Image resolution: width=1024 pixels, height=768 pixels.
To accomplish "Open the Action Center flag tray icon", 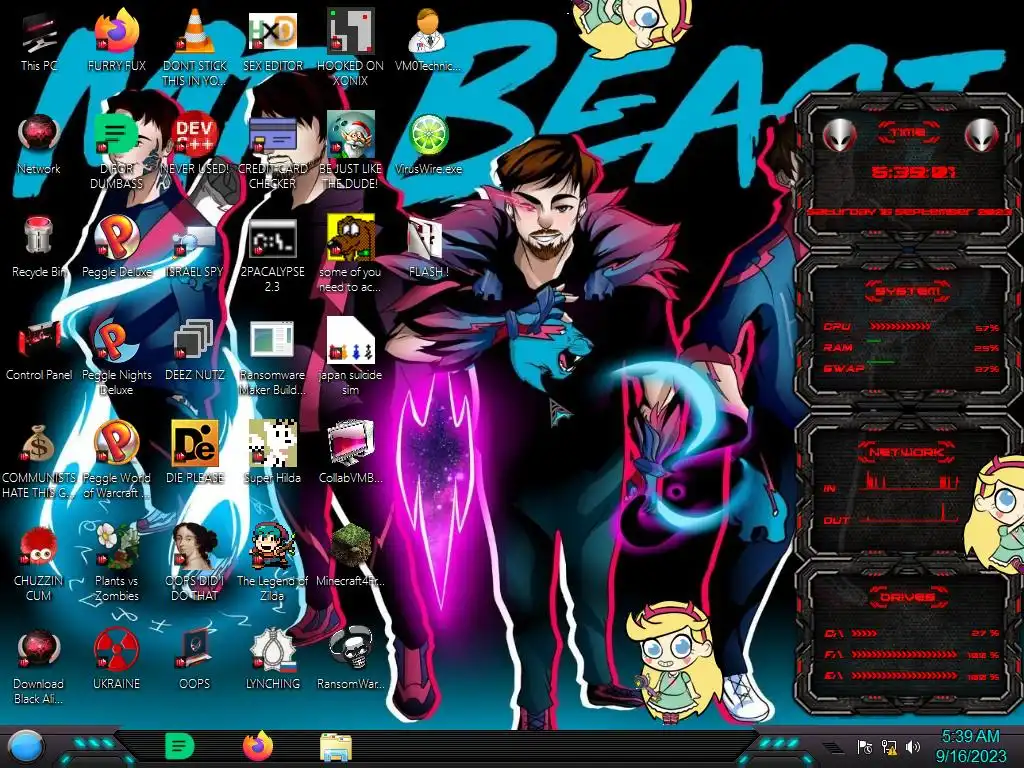I will tap(864, 746).
